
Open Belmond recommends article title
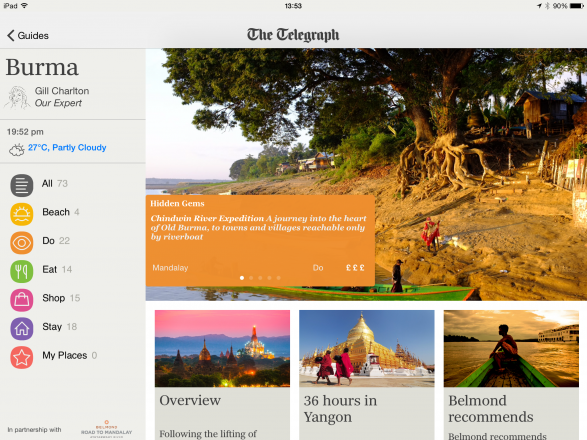[x=491, y=409]
